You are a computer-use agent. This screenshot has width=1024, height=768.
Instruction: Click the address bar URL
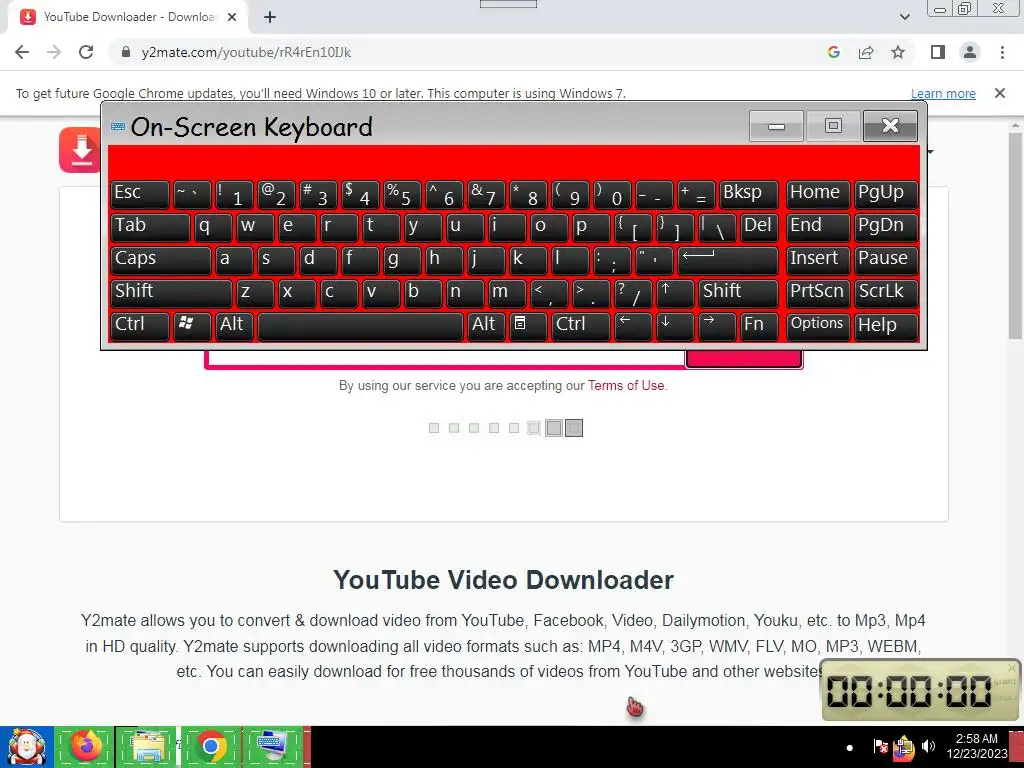(246, 52)
